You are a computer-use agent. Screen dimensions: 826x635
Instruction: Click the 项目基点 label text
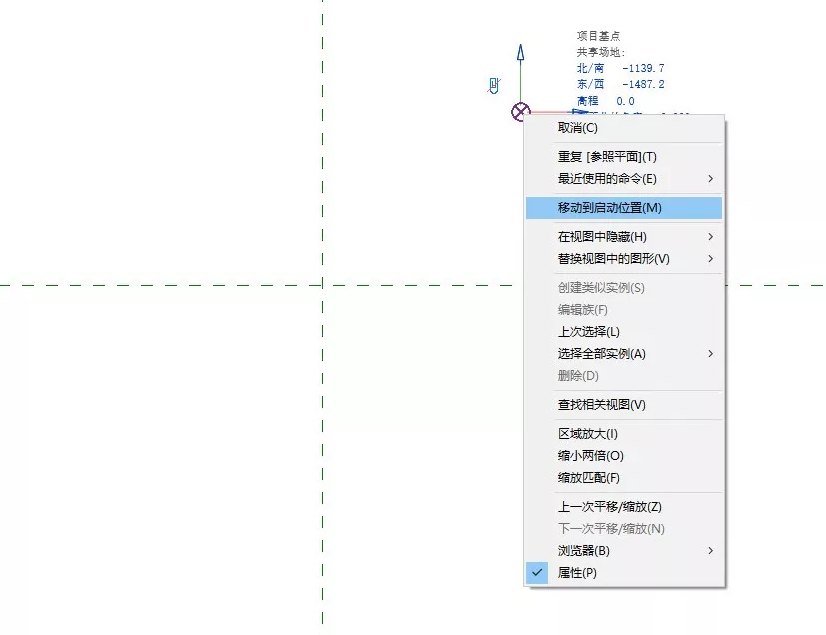pos(598,36)
